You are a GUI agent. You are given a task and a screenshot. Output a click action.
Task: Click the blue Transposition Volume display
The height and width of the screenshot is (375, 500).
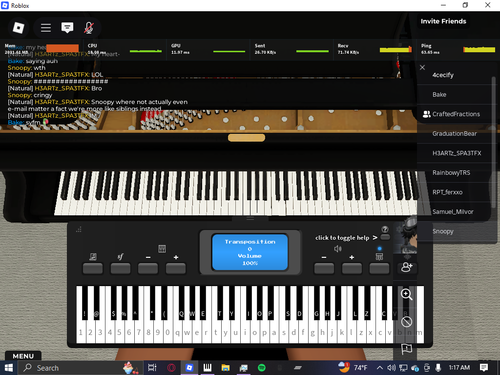[250, 252]
